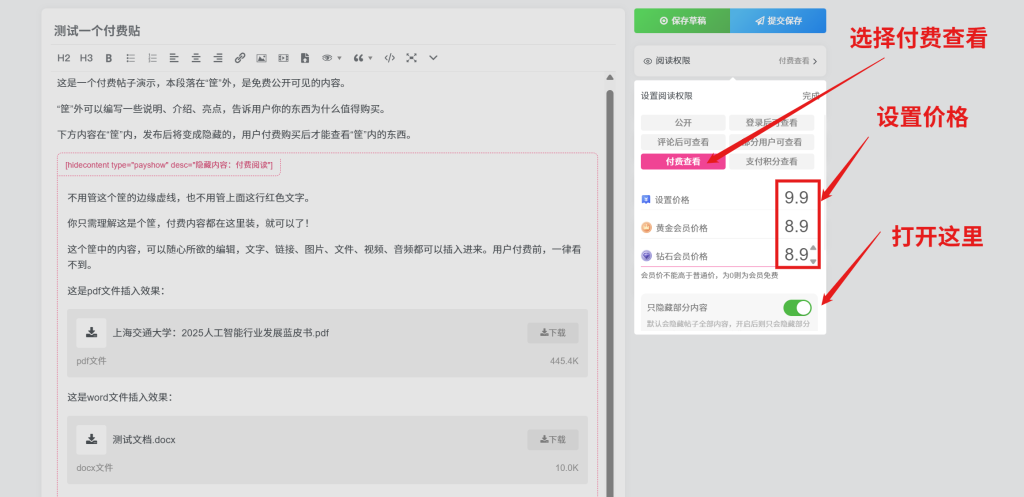Click the code block icon
Image resolution: width=1024 pixels, height=497 pixels.
[389, 58]
